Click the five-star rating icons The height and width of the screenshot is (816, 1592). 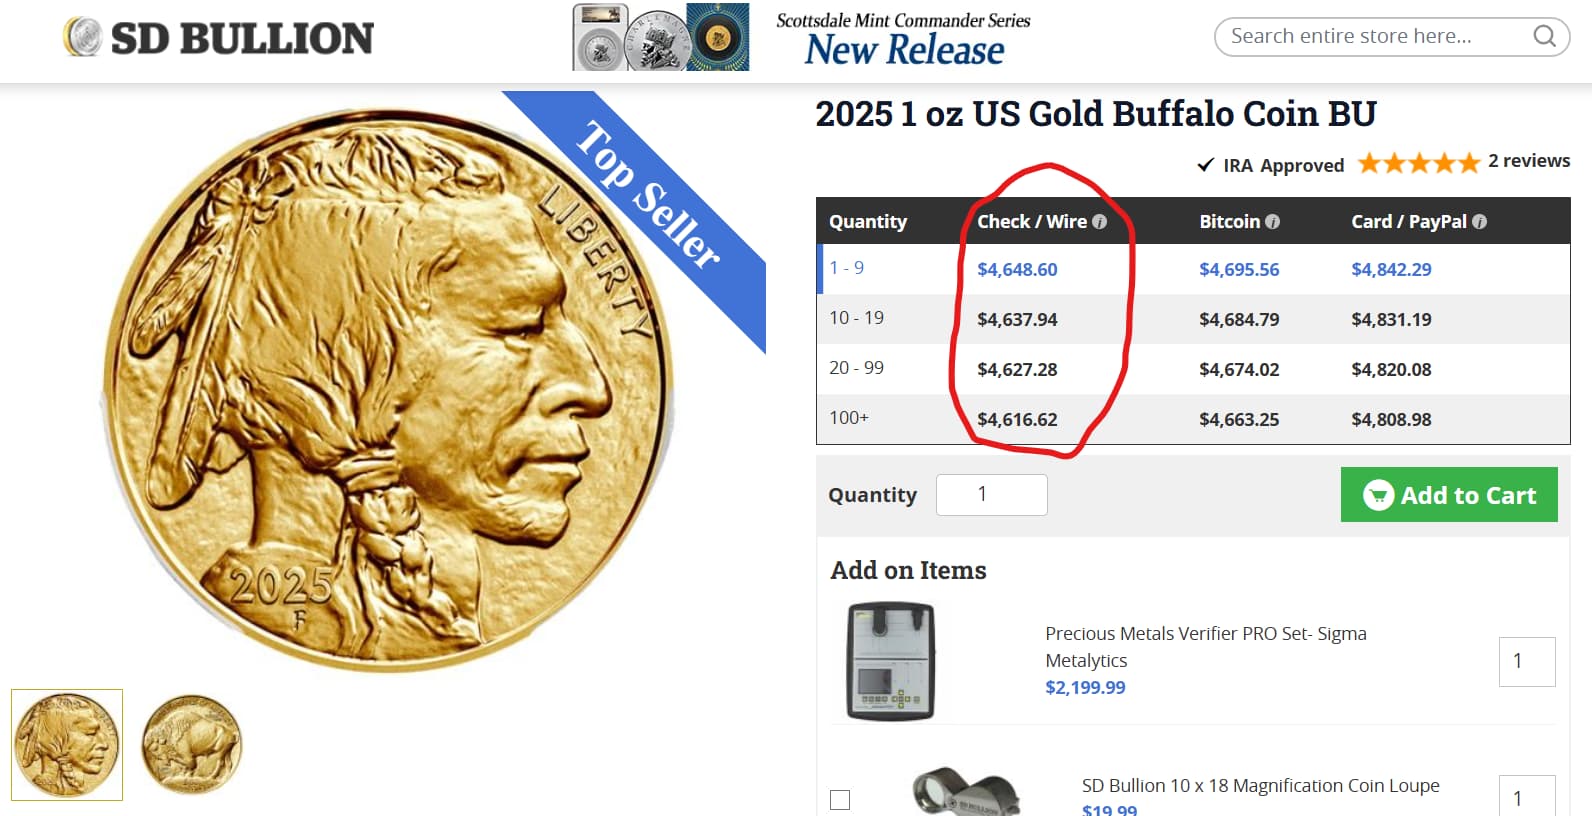1418,163
